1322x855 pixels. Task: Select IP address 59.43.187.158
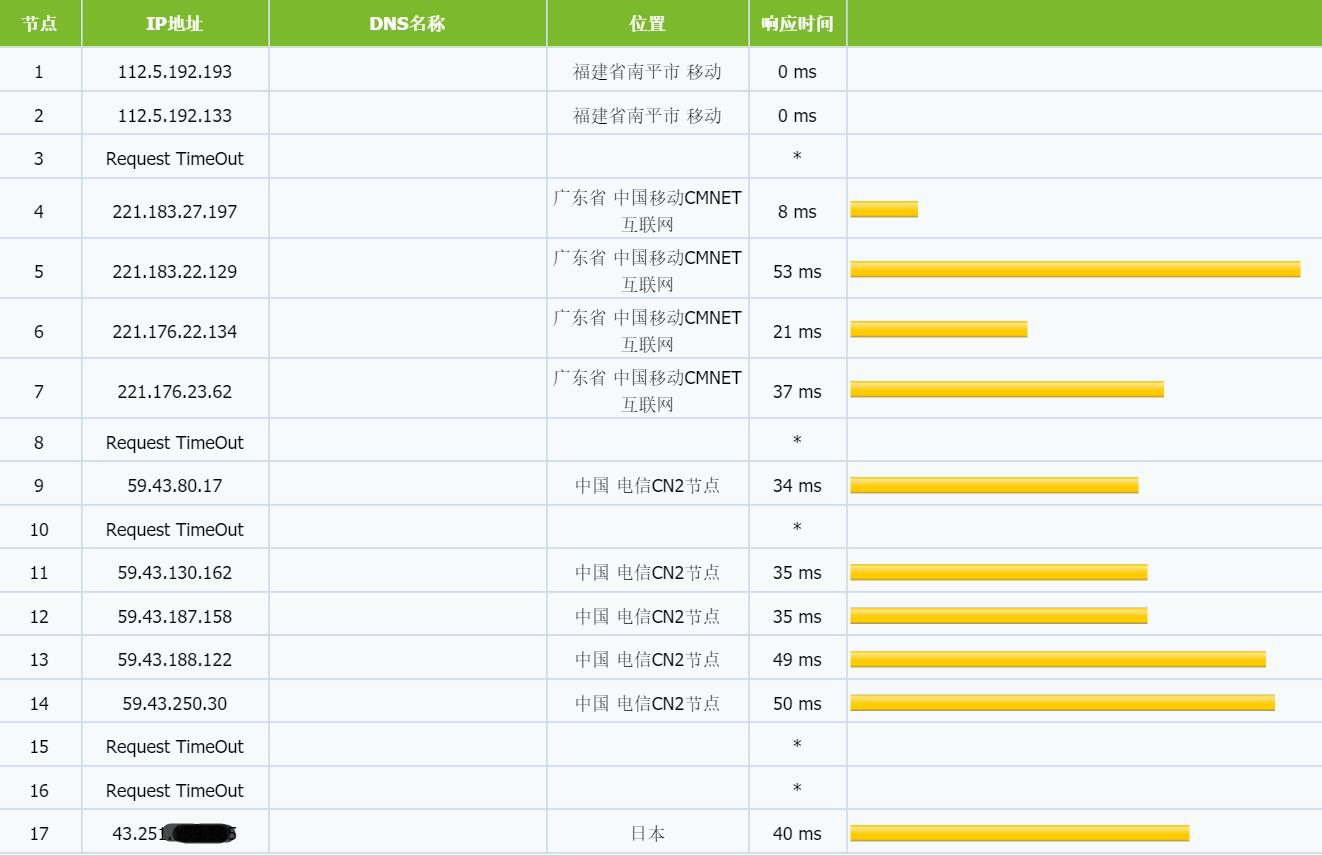(x=175, y=617)
